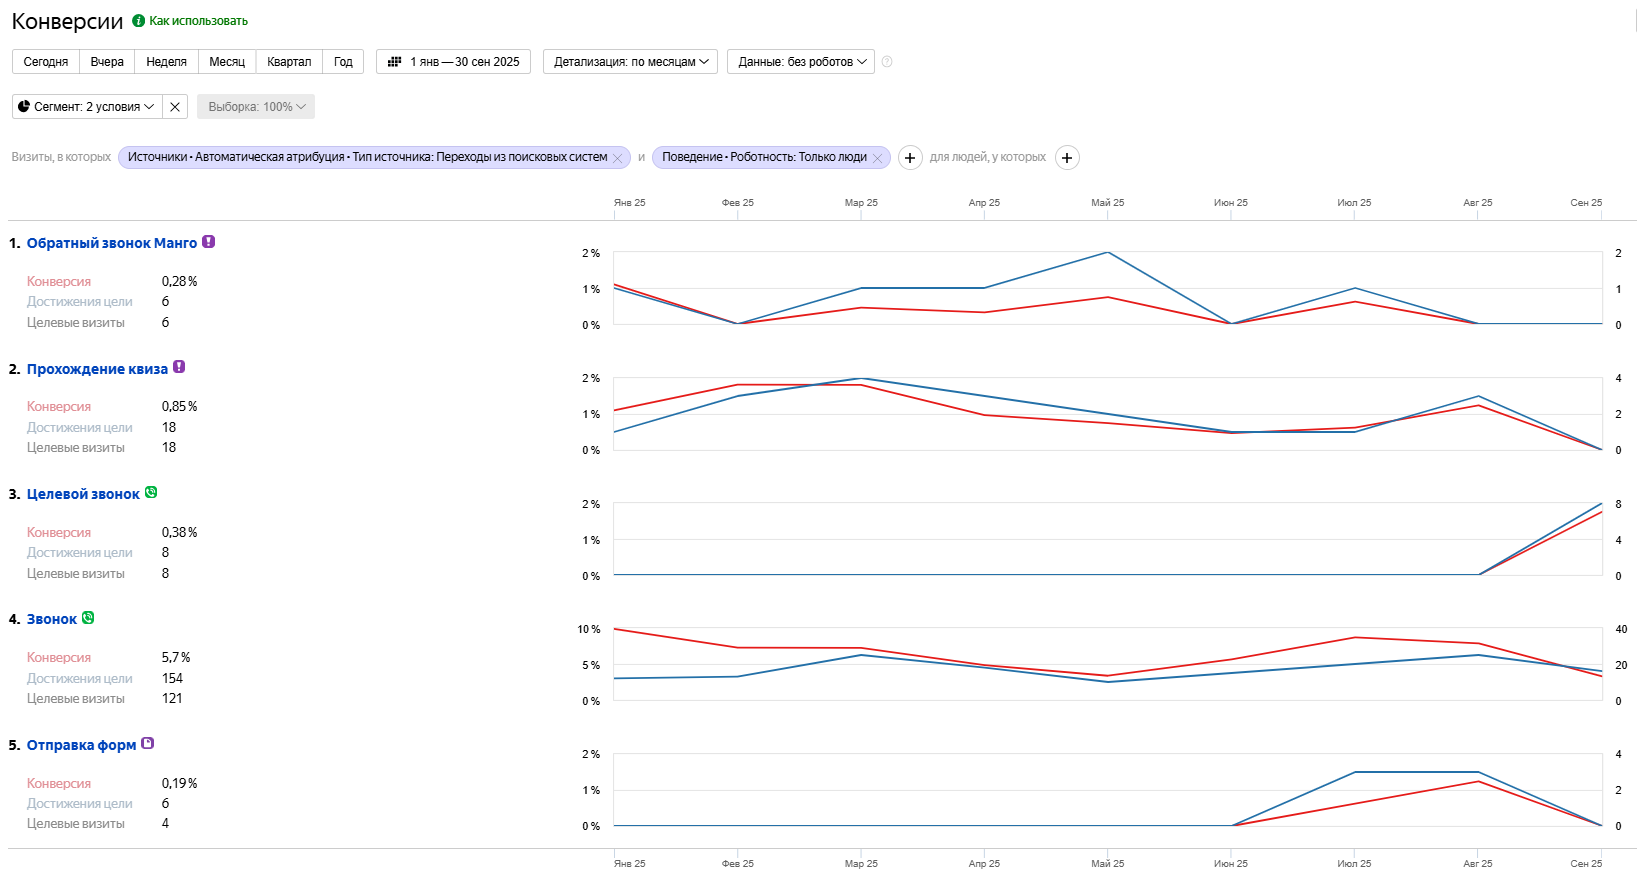Open the Прохождение квиза goal link
The height and width of the screenshot is (882, 1637).
click(x=97, y=369)
